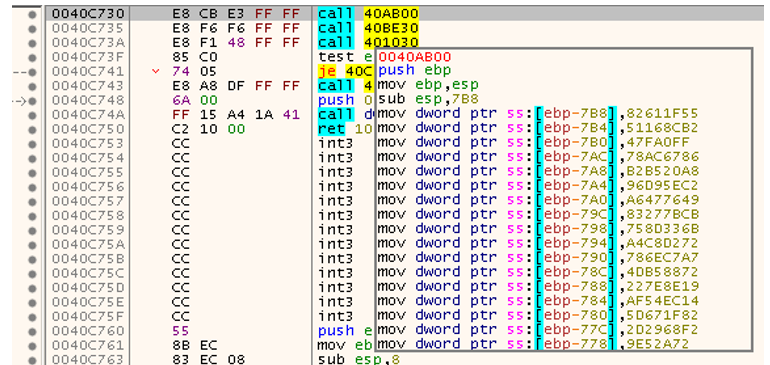Image resolution: width=770 pixels, height=365 pixels.
Task: Click tooltip line with value 47FA0FF
Action: tap(534, 142)
